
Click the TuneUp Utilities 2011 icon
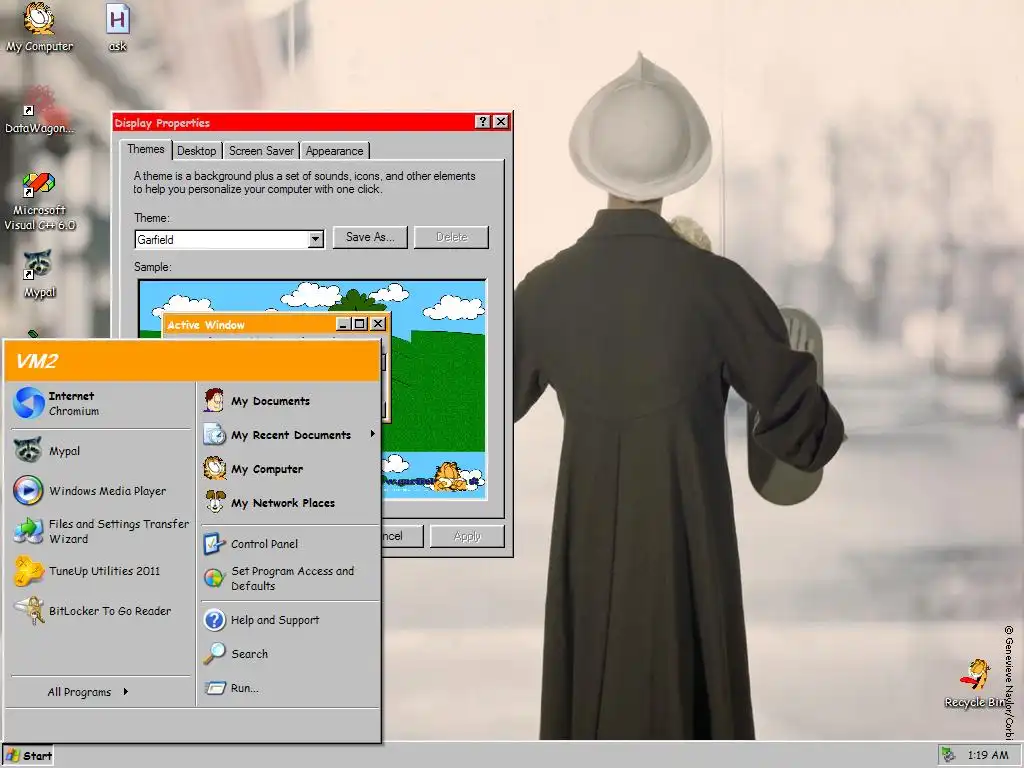coord(28,571)
